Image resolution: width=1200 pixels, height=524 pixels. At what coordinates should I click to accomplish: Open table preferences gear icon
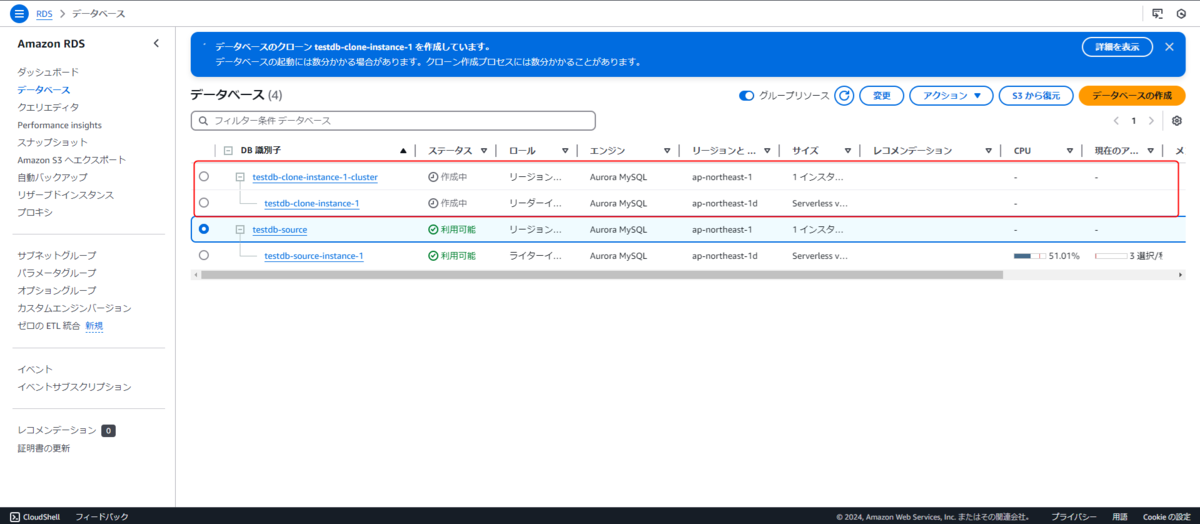pyautogui.click(x=1177, y=120)
